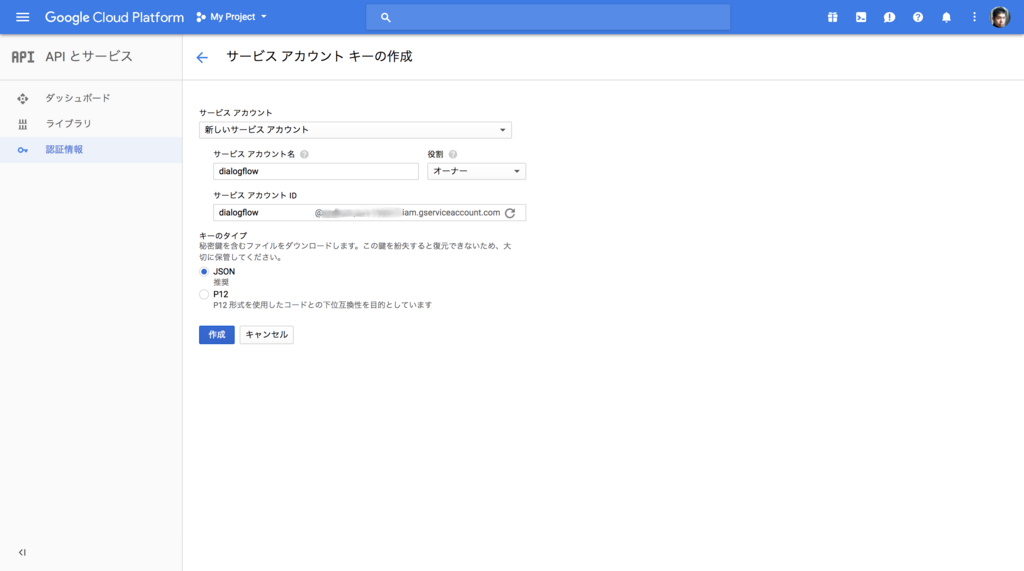The height and width of the screenshot is (571, 1024).
Task: Go to ダッシュボード in sidebar
Action: (x=78, y=98)
